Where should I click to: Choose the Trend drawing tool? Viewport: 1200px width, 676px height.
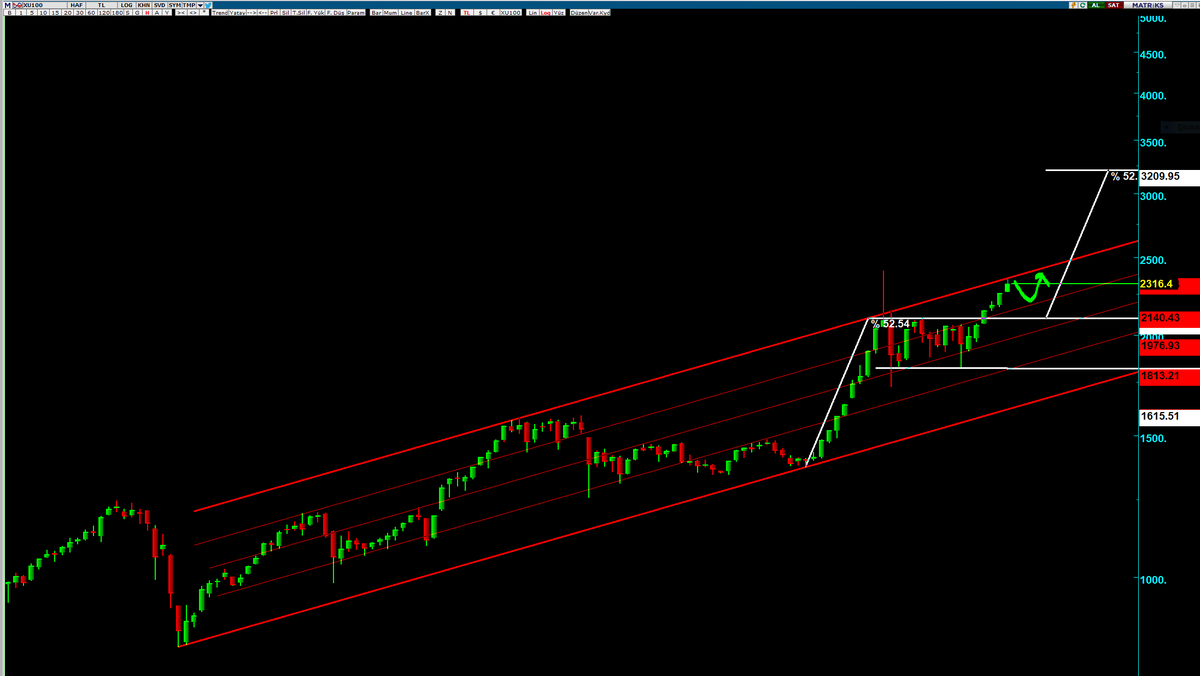[219, 12]
